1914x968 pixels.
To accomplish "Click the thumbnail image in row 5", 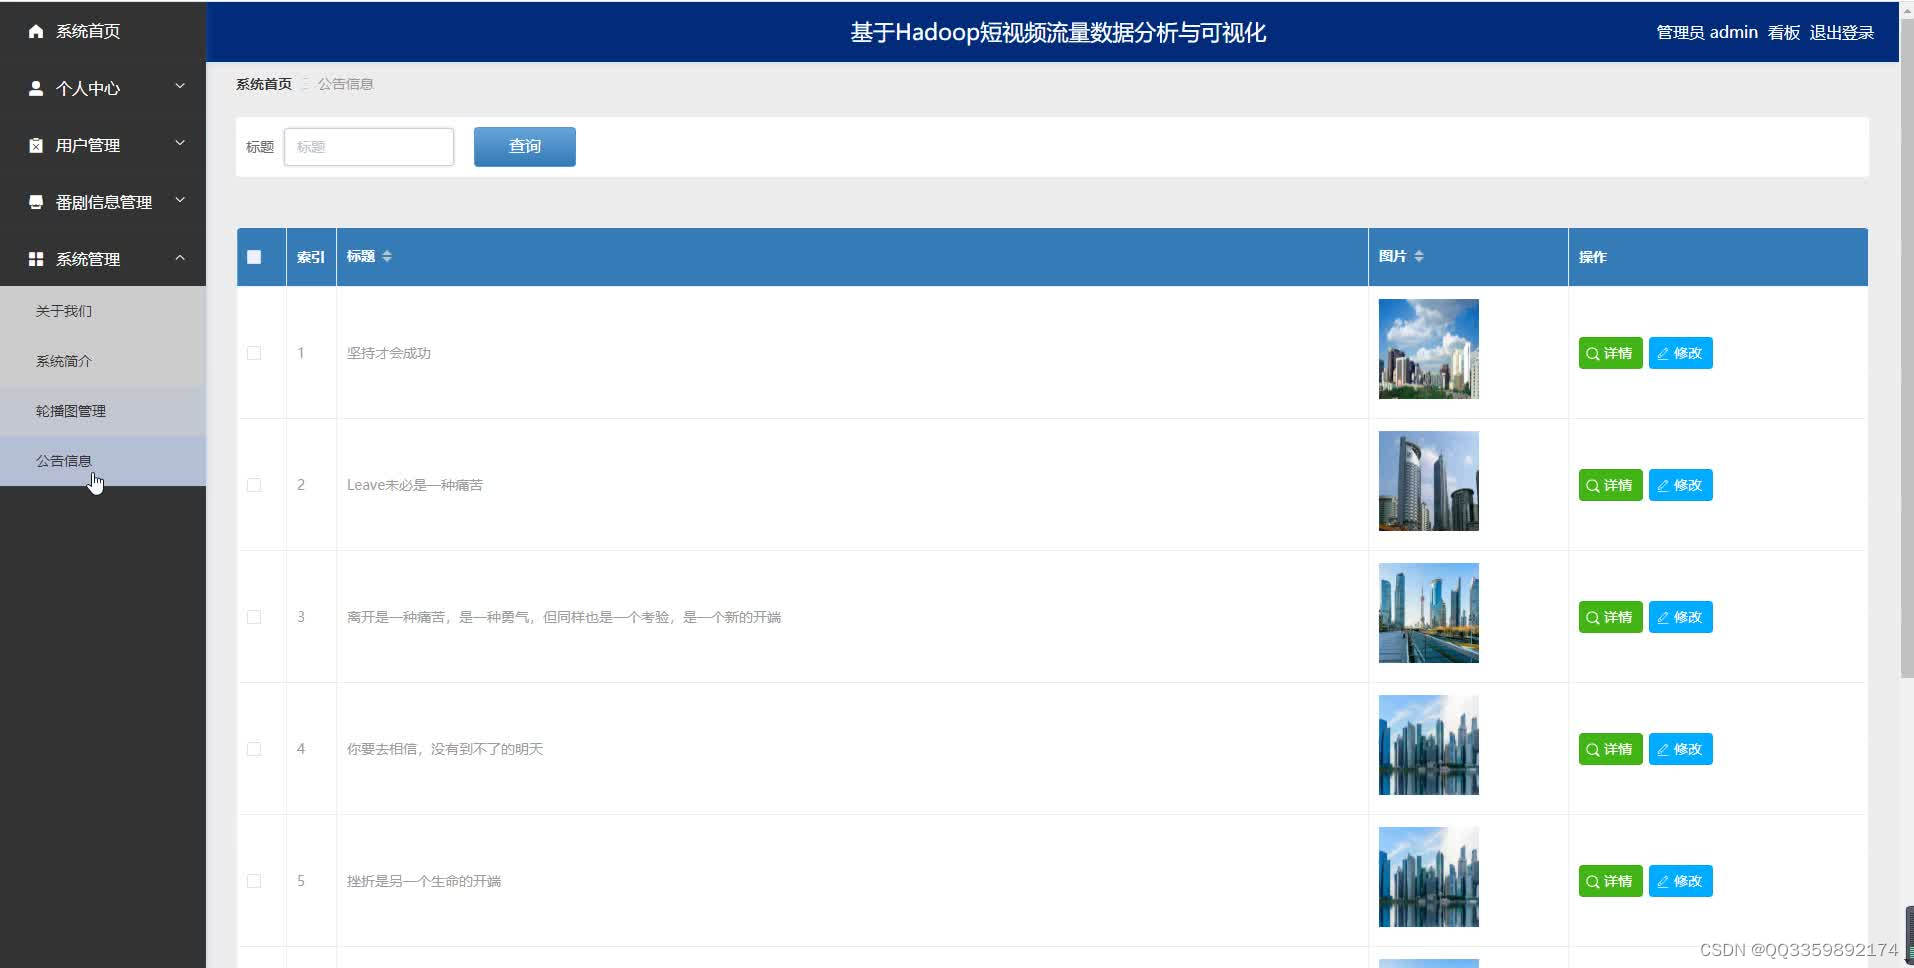I will pos(1428,877).
